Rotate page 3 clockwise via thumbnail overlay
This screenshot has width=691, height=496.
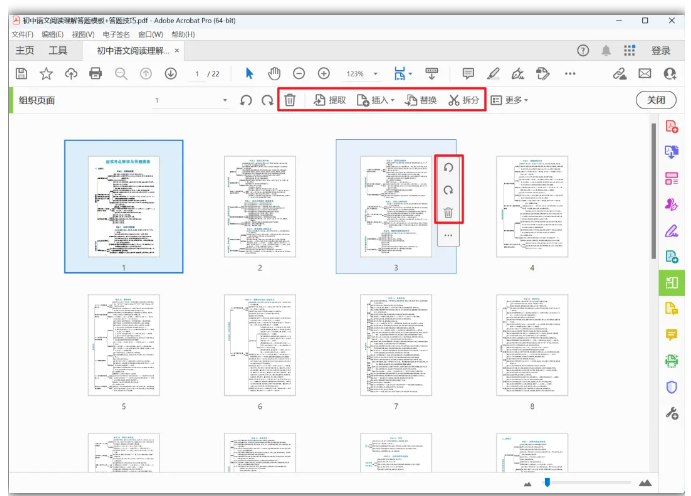[x=448, y=190]
